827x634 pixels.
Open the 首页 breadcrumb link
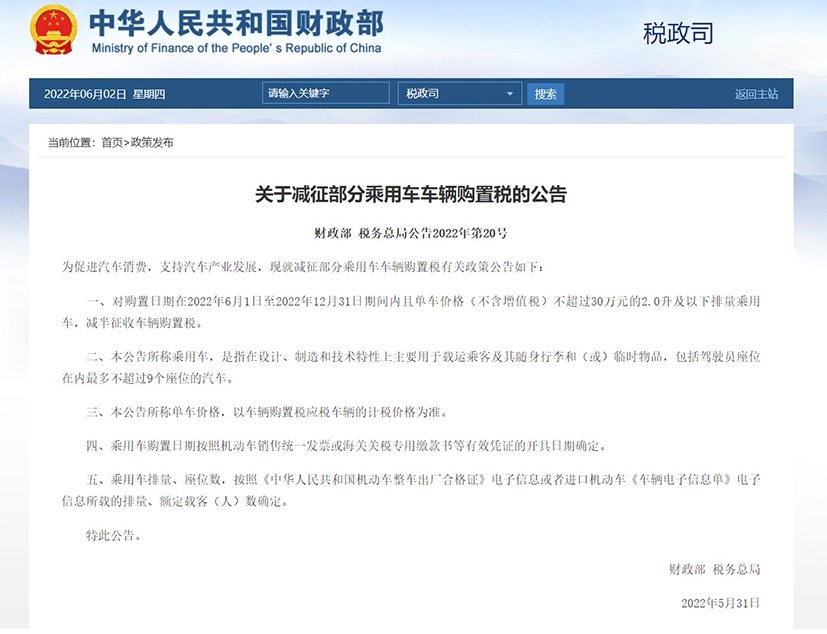click(112, 142)
